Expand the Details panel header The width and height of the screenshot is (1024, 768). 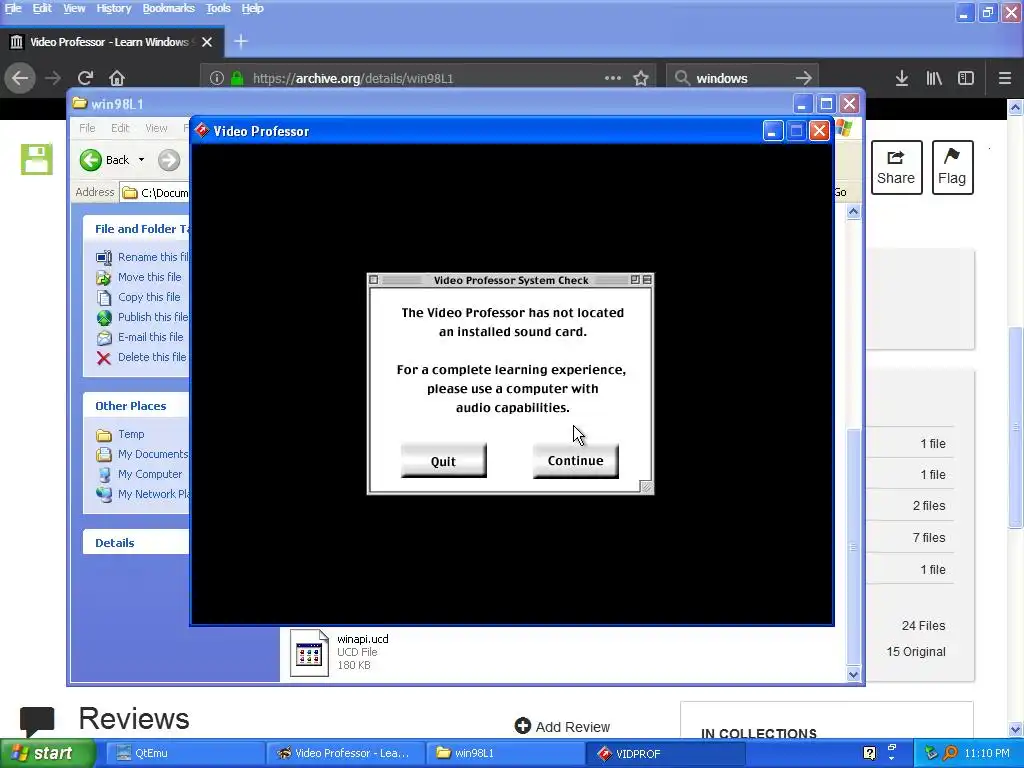pos(136,542)
